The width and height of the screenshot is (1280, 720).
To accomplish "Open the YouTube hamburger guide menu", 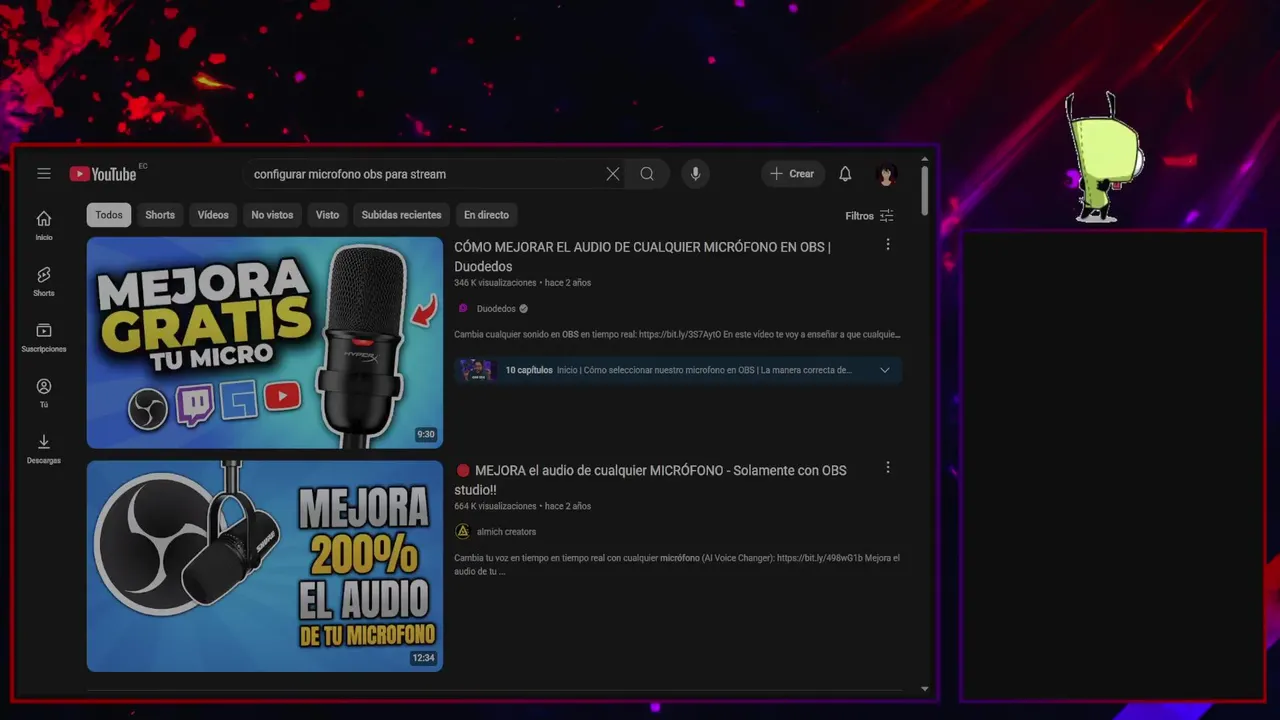I will (44, 174).
